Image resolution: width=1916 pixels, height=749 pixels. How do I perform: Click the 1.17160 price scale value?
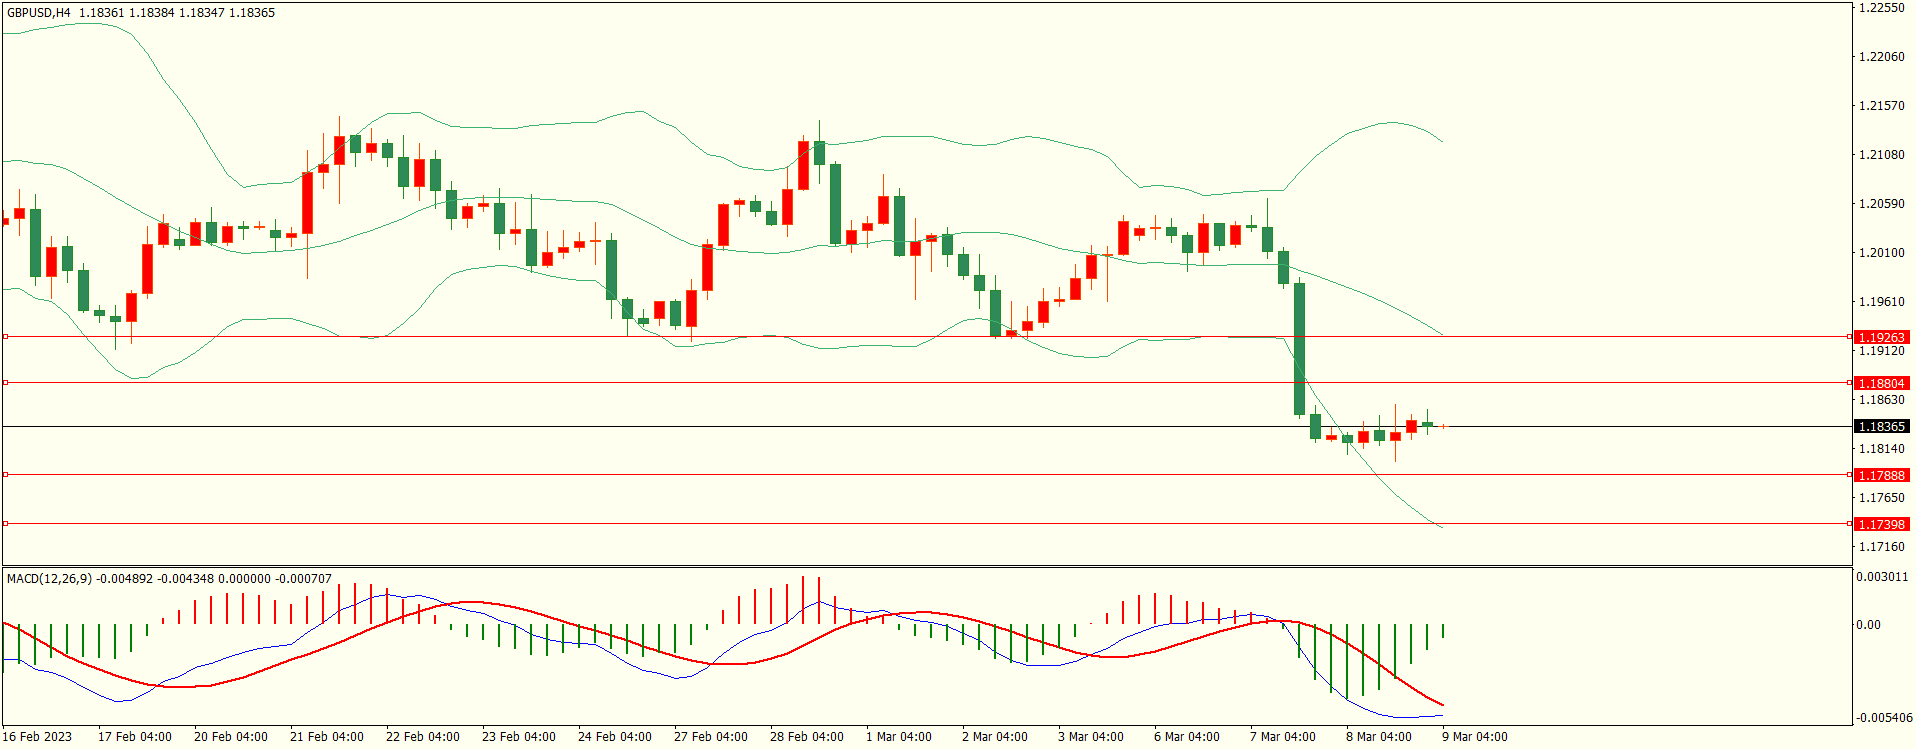[1881, 547]
